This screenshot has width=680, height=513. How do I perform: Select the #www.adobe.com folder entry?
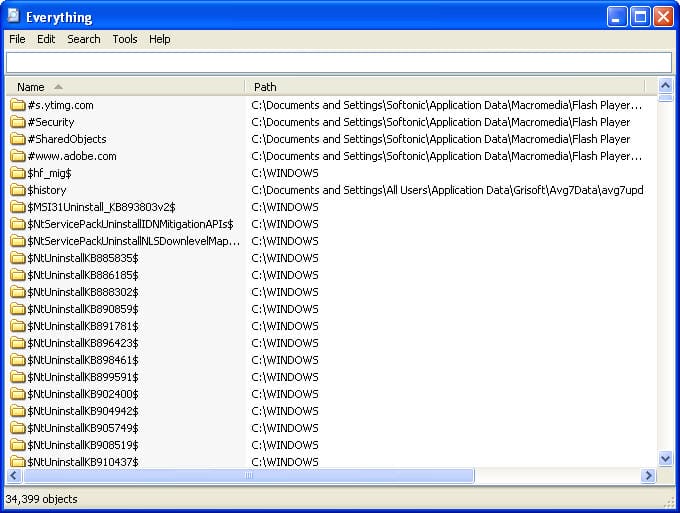coord(72,156)
